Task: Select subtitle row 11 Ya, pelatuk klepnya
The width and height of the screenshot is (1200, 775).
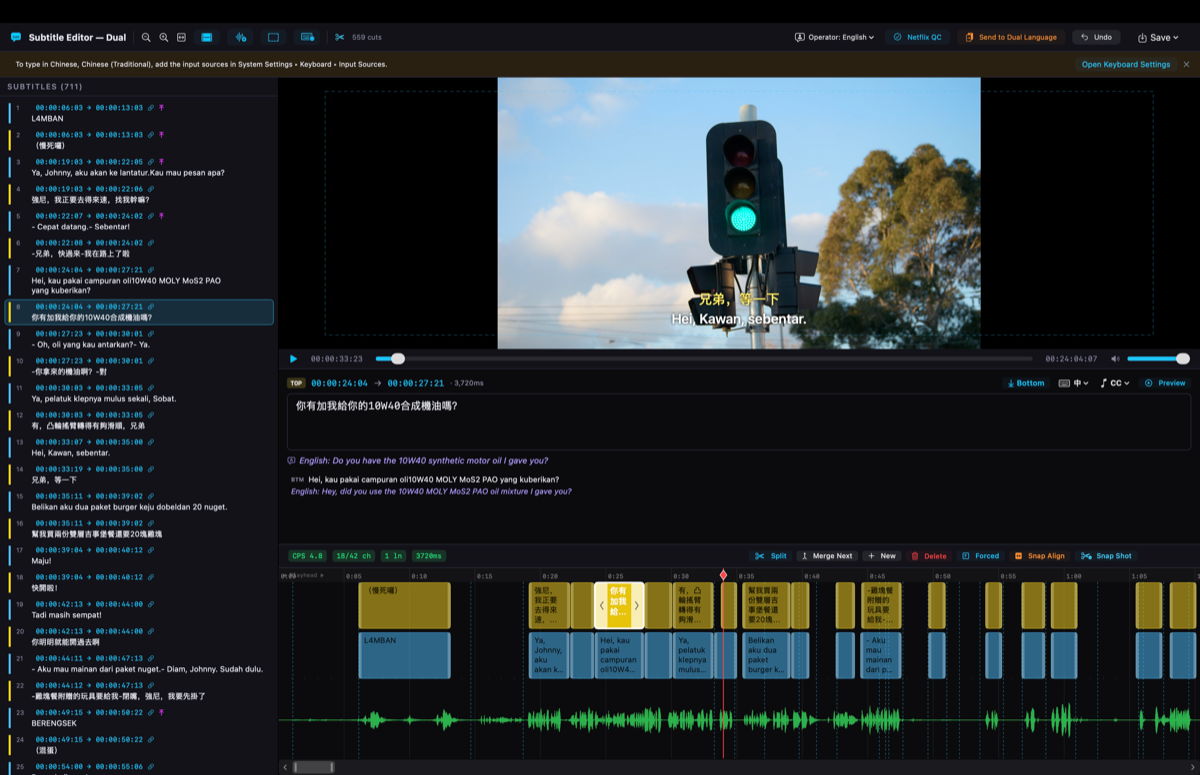Action: [139, 393]
